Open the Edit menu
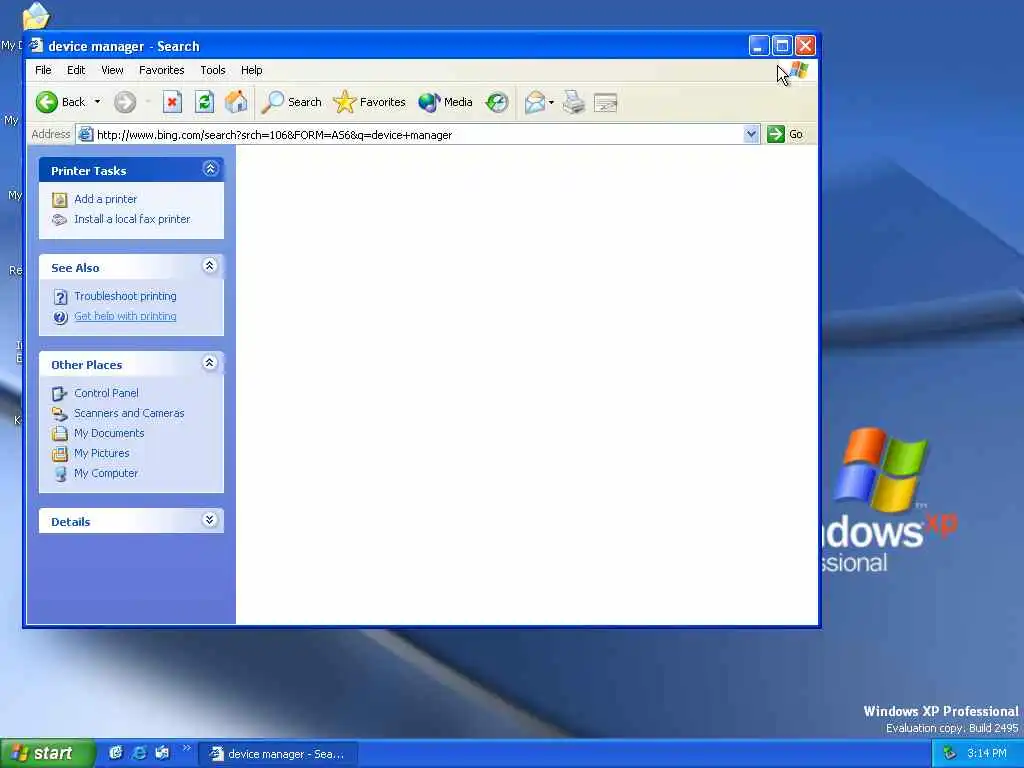This screenshot has width=1024, height=768. [76, 70]
